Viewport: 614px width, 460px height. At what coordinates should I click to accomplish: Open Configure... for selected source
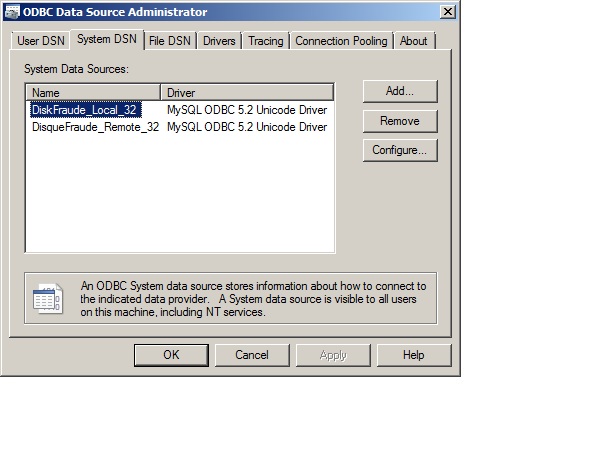pyautogui.click(x=399, y=151)
